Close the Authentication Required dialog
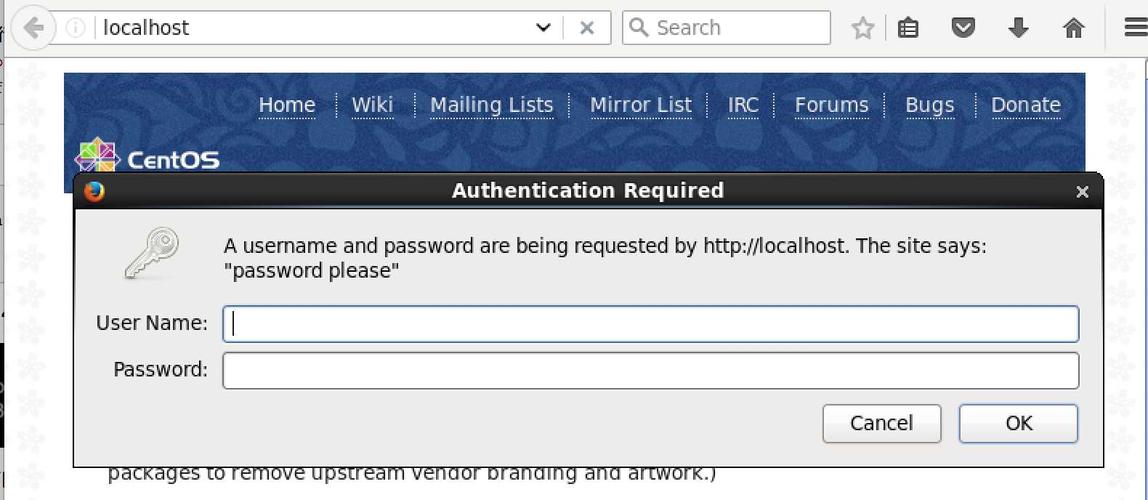The image size is (1148, 500). coord(1082,192)
